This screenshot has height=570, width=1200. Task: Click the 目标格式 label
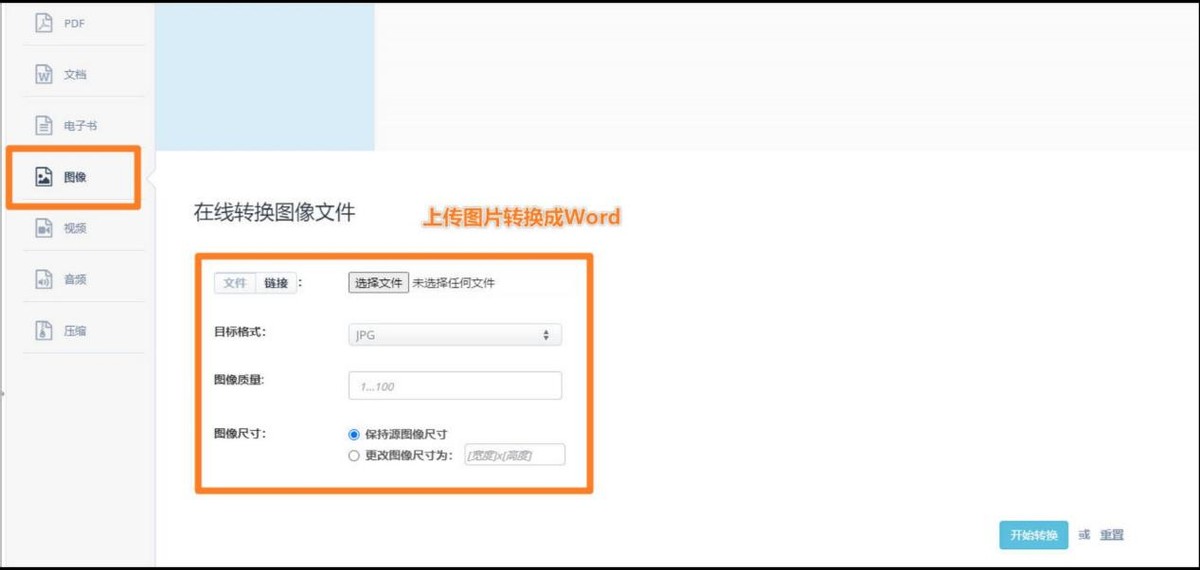click(239, 331)
